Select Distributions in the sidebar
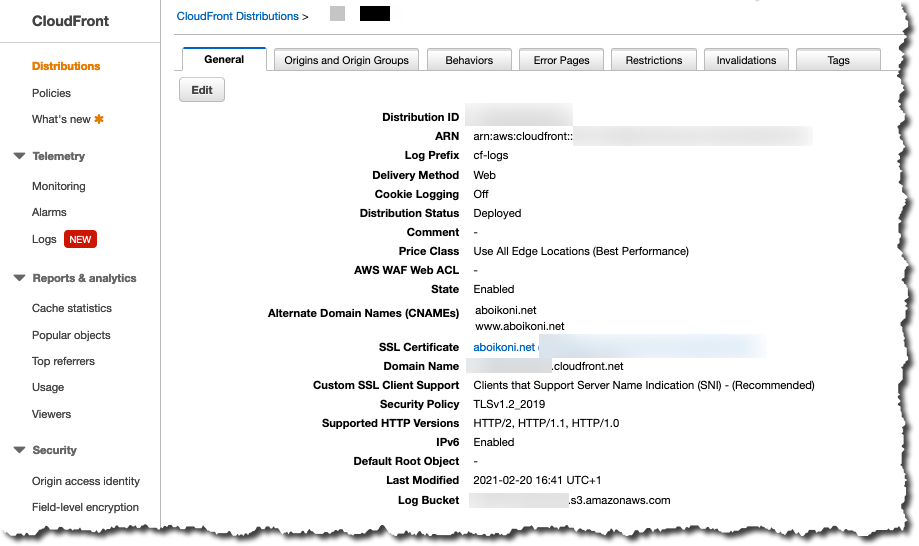The height and width of the screenshot is (546, 919). click(x=66, y=66)
